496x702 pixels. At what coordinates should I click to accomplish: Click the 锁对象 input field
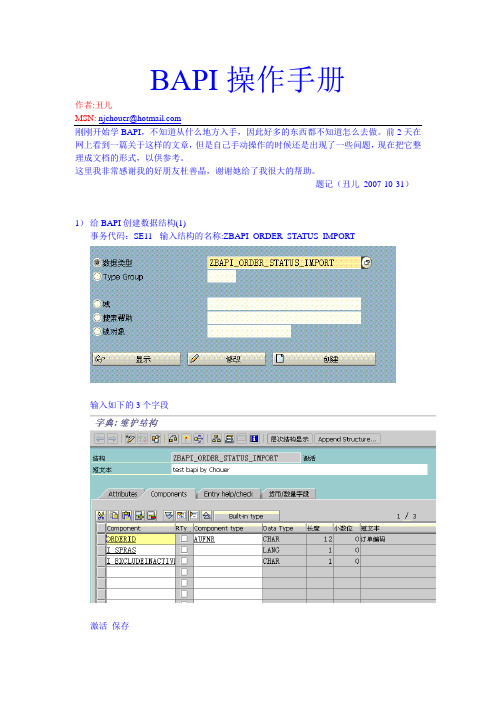pos(249,331)
